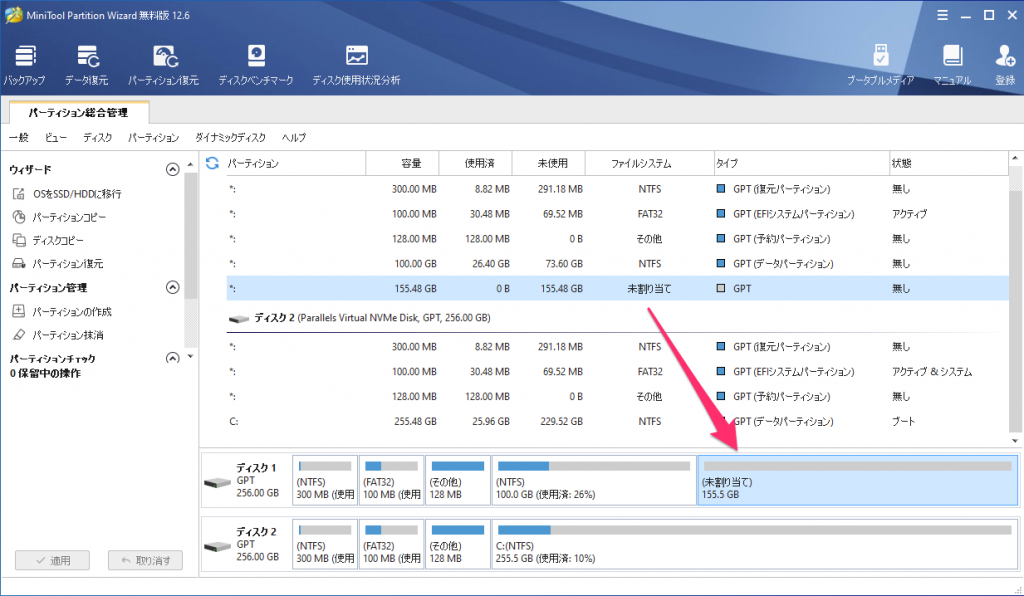Click the 適用 apply button
This screenshot has height=596, width=1024.
[52, 560]
